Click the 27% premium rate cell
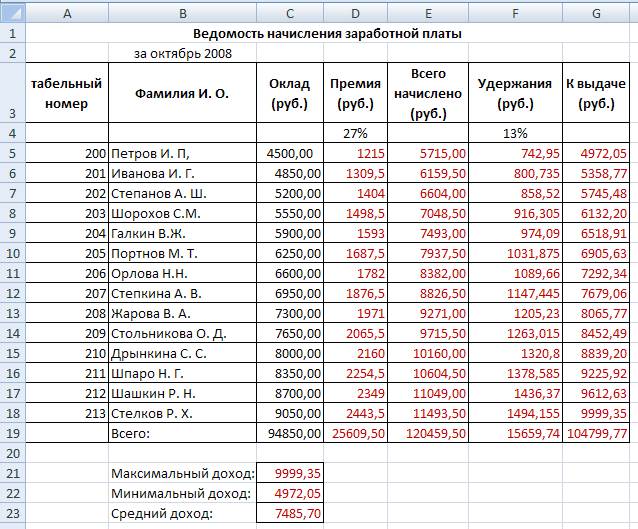The height and width of the screenshot is (529, 638). click(355, 132)
